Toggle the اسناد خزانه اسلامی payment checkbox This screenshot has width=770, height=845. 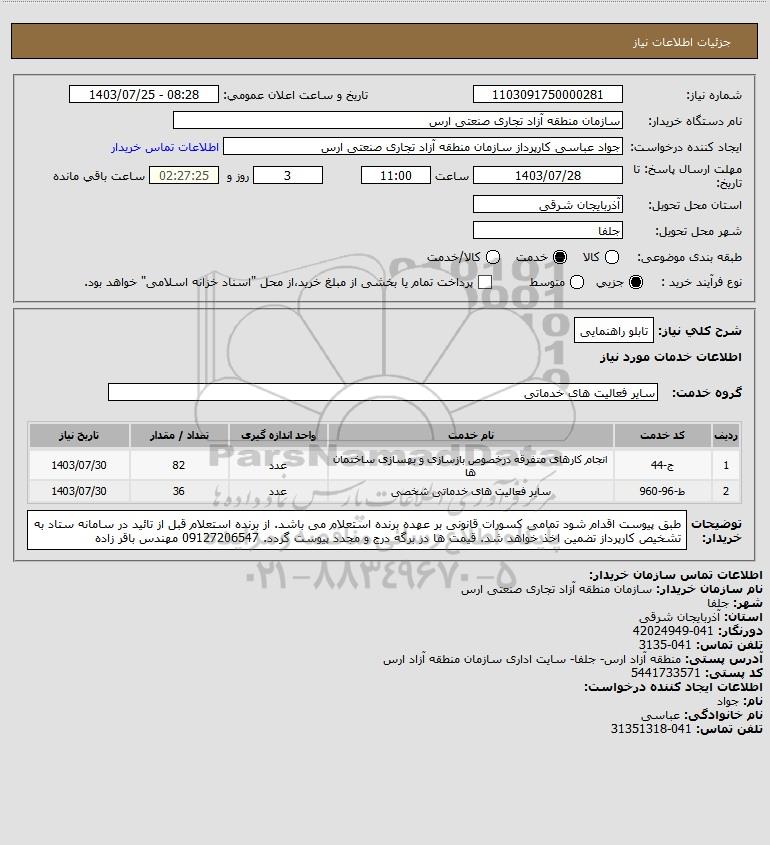click(485, 282)
